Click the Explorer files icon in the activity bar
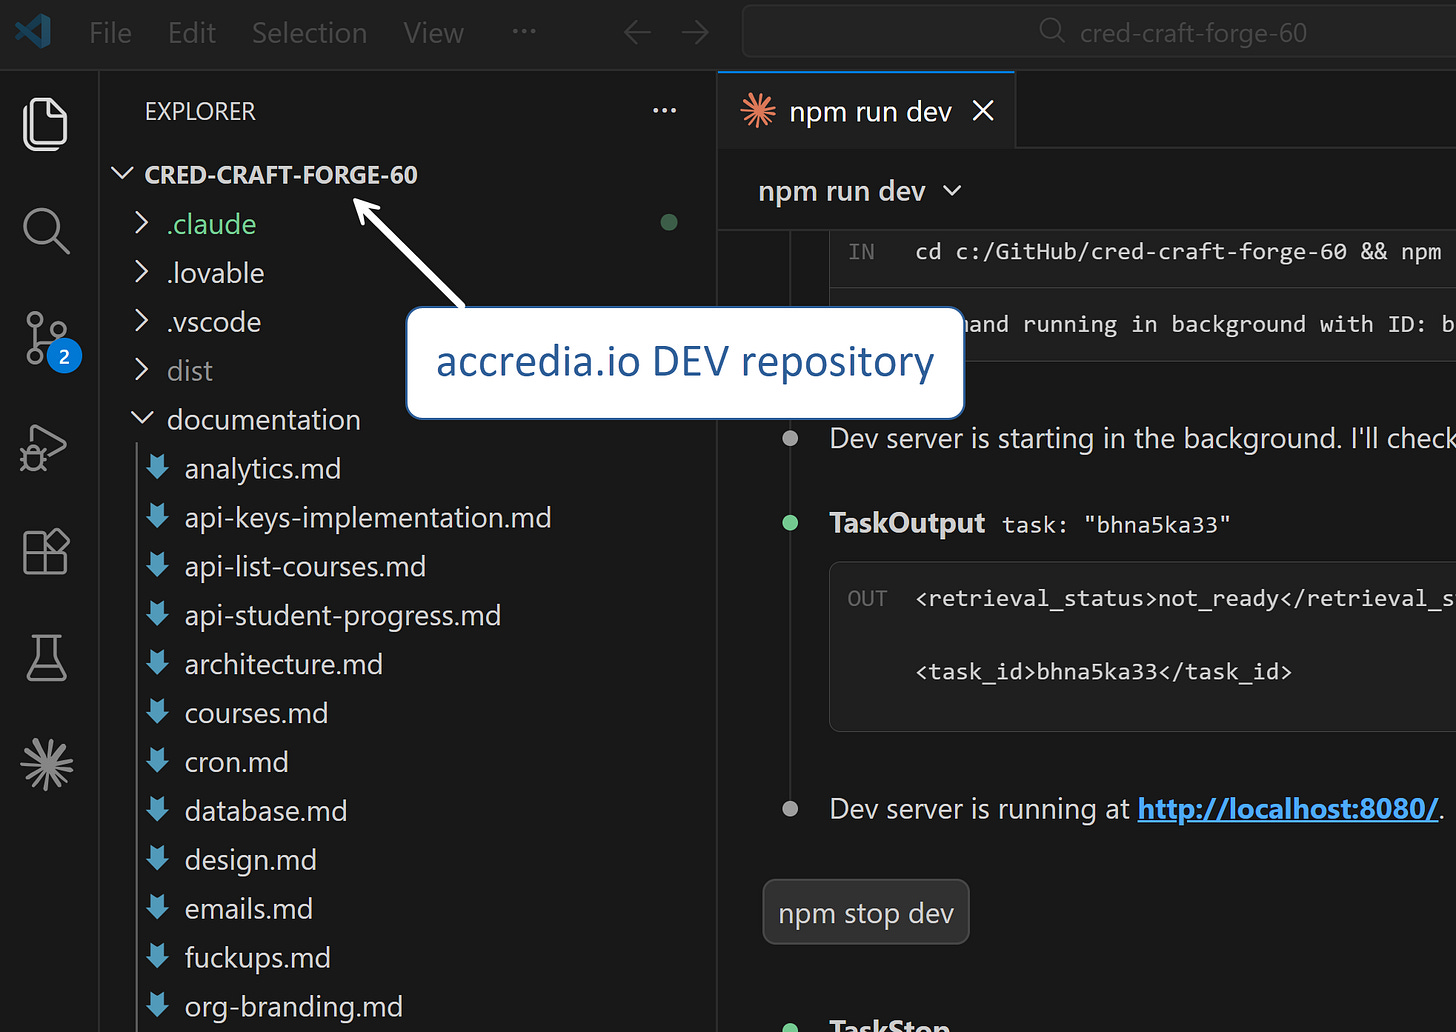1456x1032 pixels. pos(46,124)
